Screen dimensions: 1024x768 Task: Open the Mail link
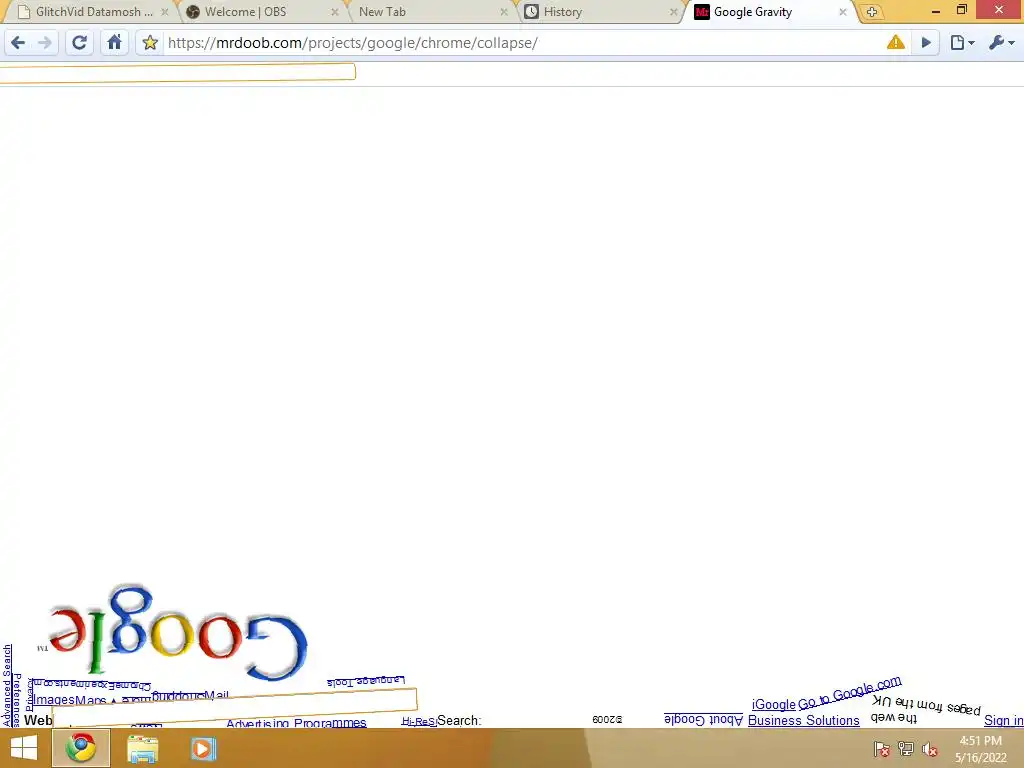[x=217, y=696]
